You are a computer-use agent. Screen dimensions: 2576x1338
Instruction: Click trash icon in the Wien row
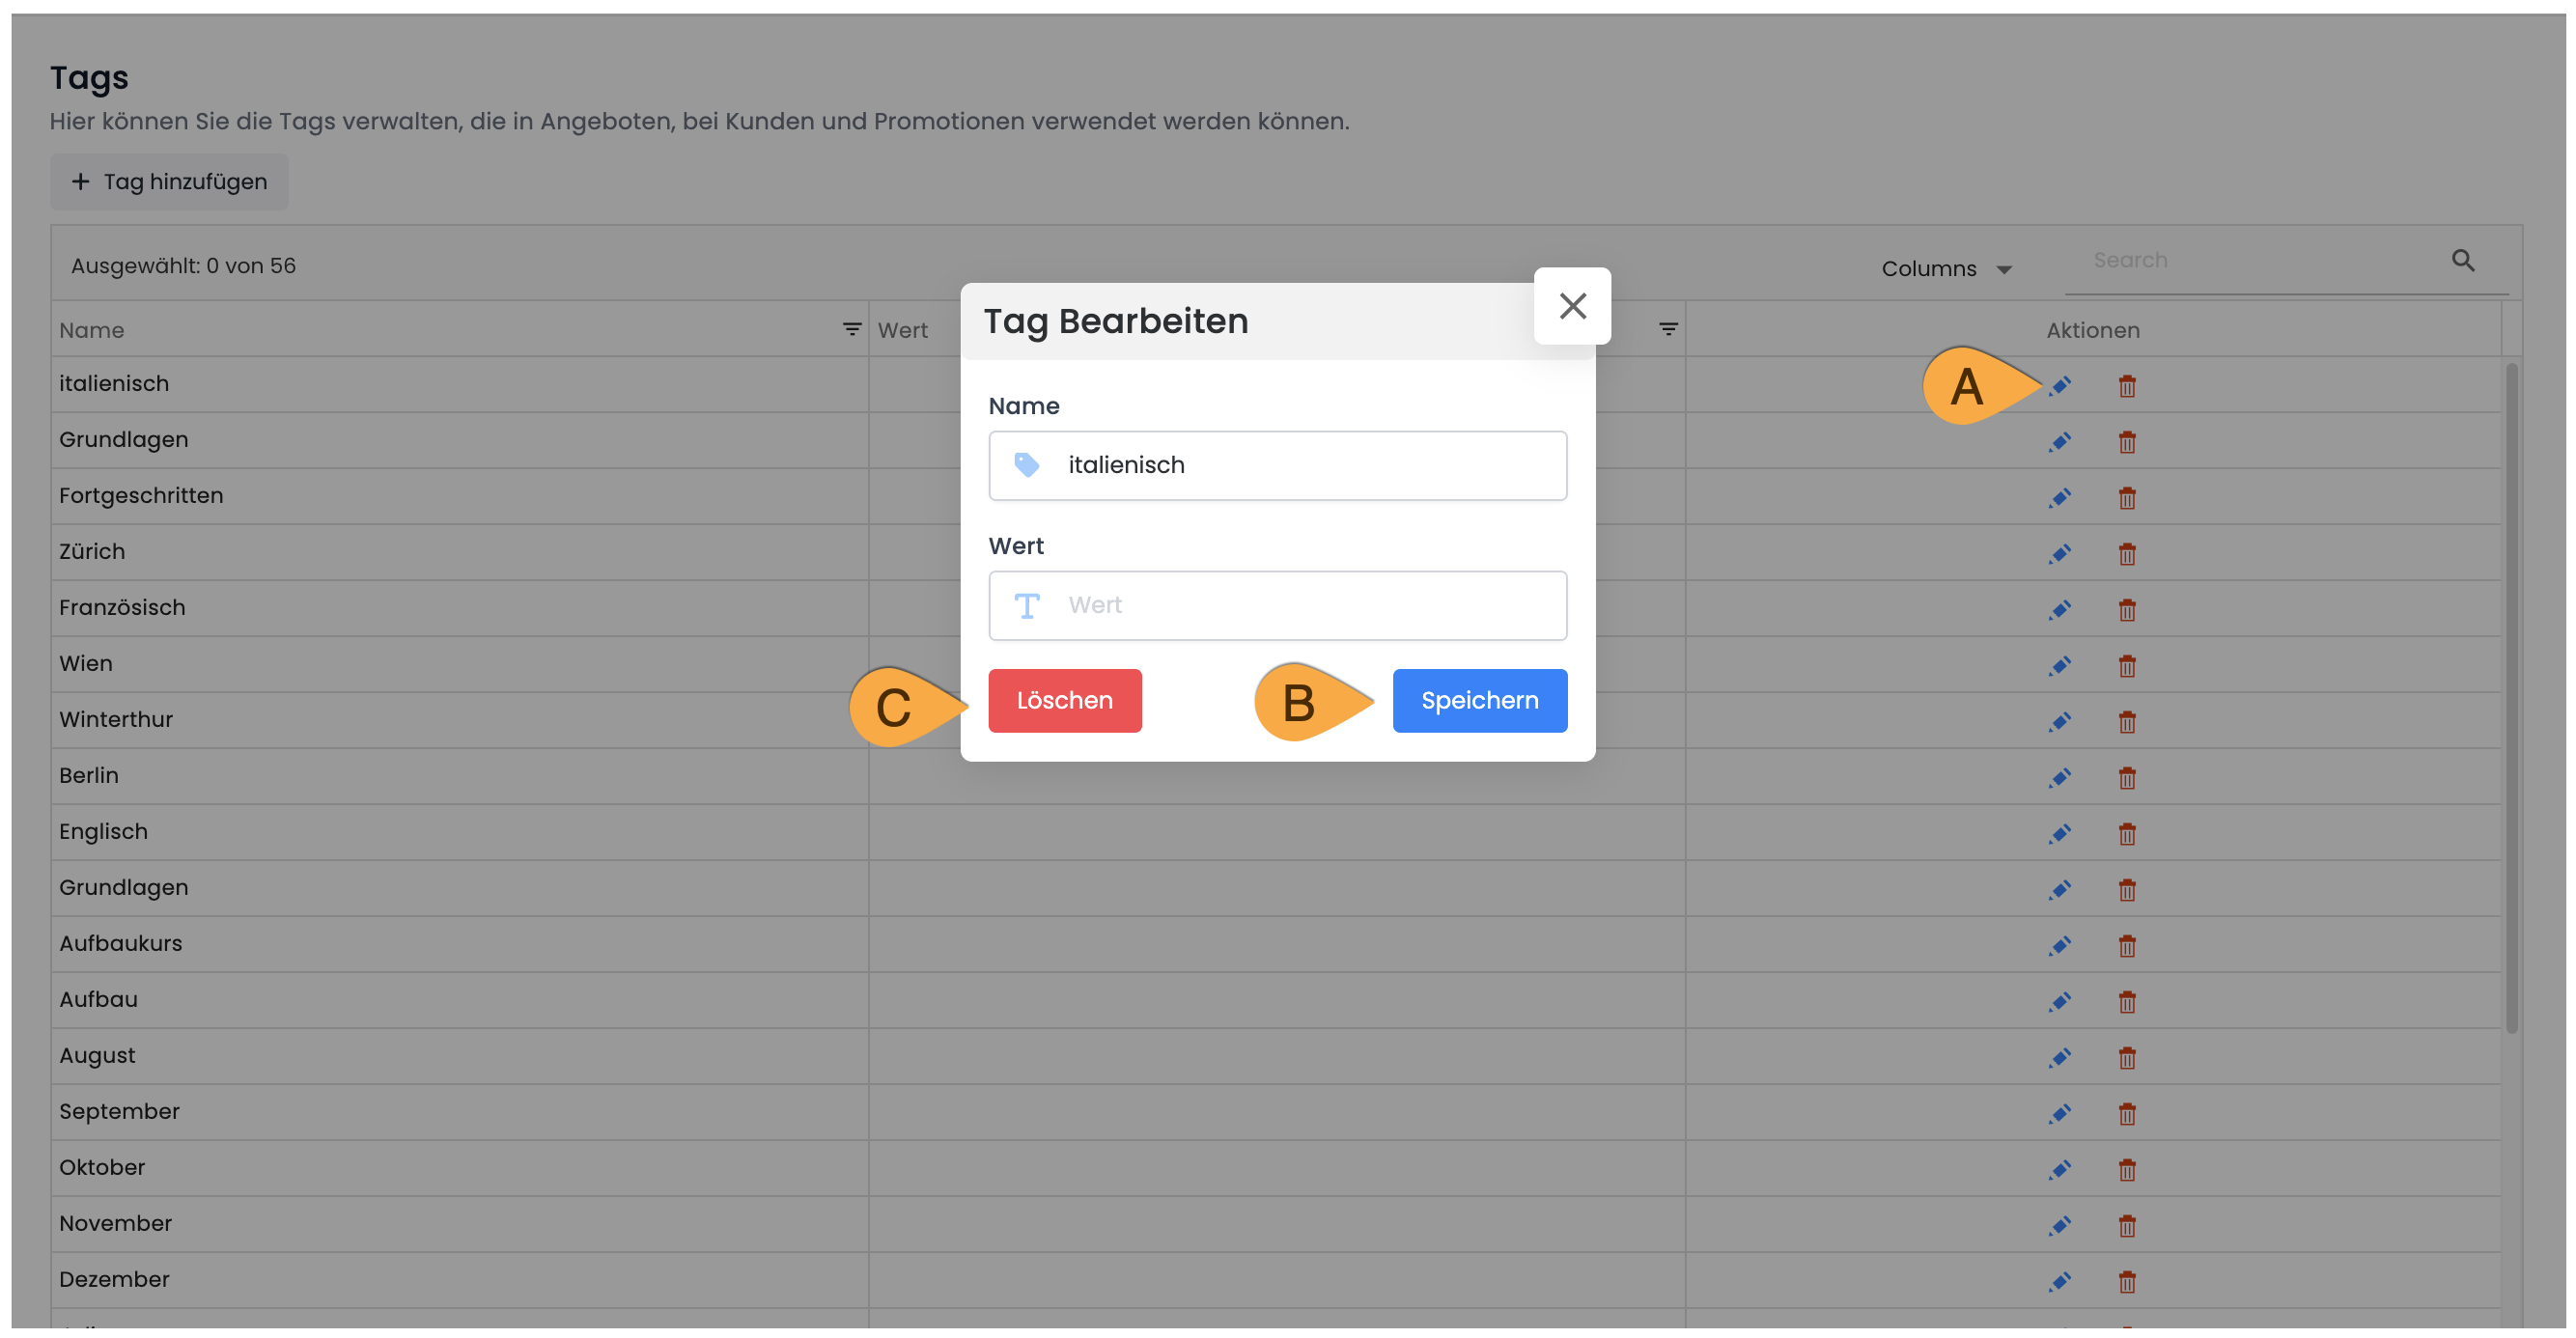pos(2127,666)
